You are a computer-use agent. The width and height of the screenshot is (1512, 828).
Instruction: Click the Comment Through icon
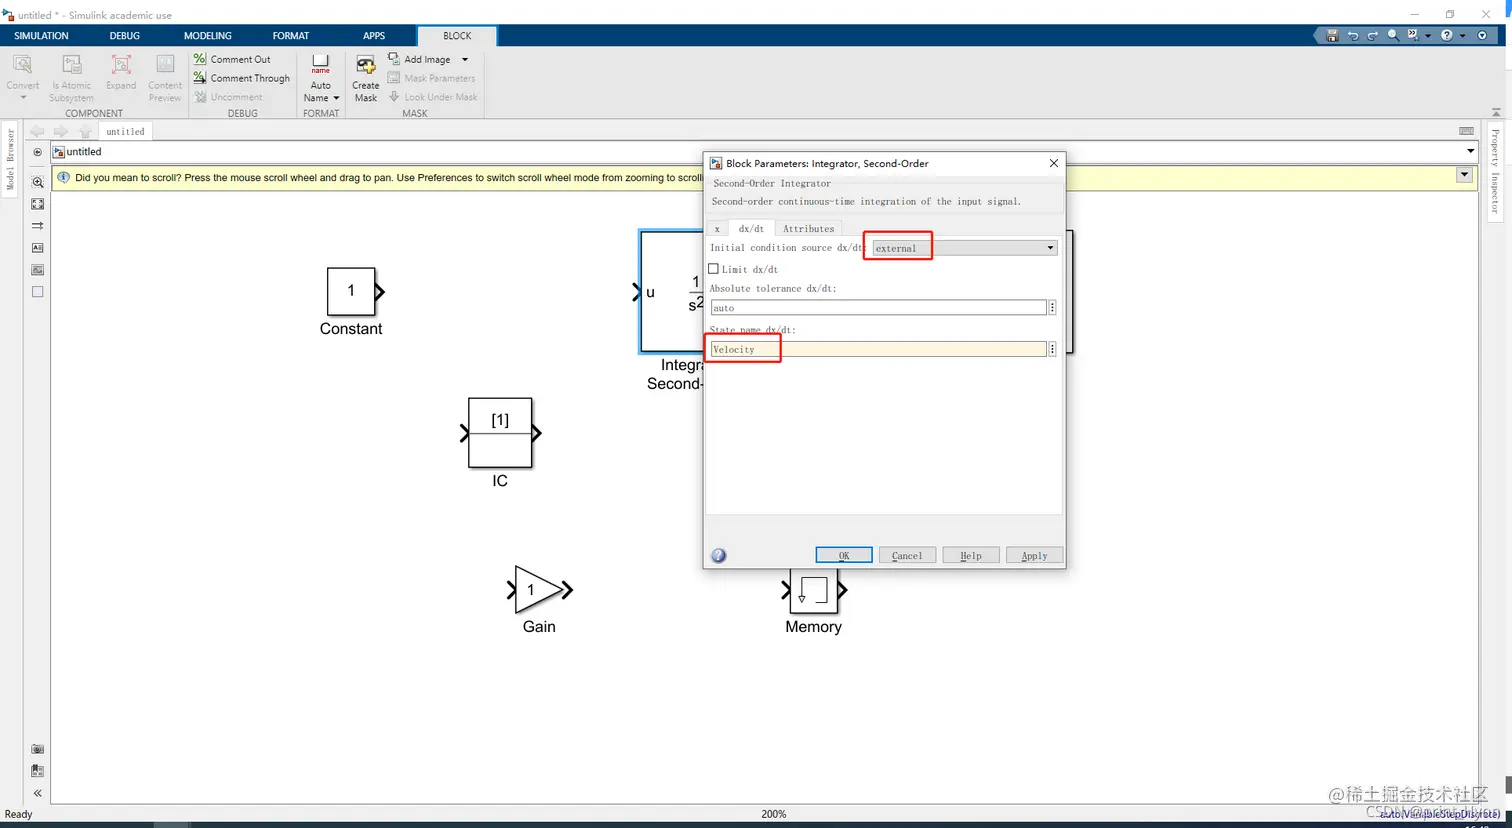200,78
